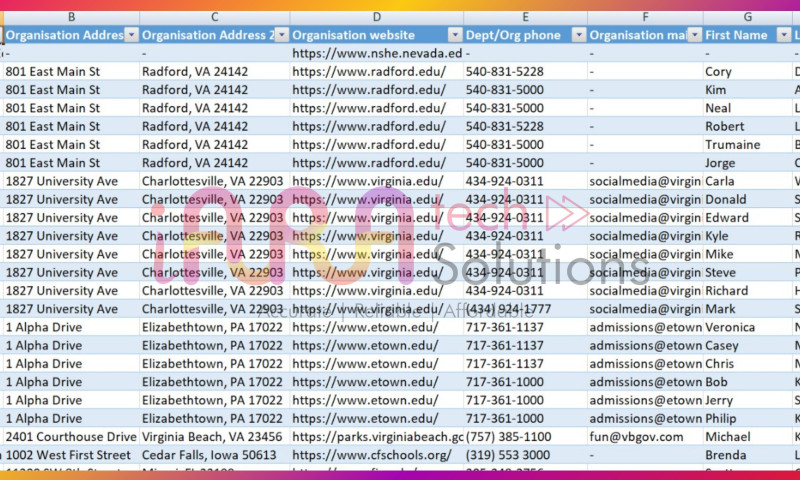Select column D header
This screenshot has width=800, height=480.
(x=376, y=17)
